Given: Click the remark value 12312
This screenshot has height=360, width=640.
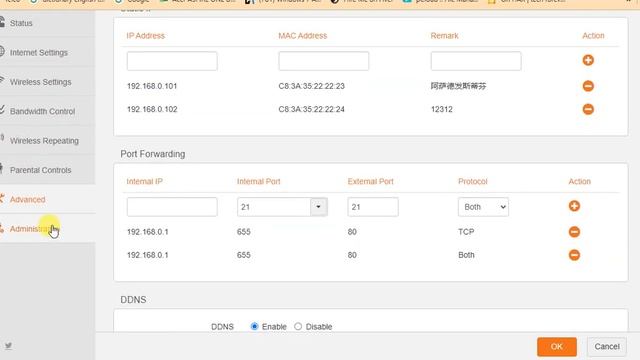Looking at the screenshot, I should coord(442,109).
